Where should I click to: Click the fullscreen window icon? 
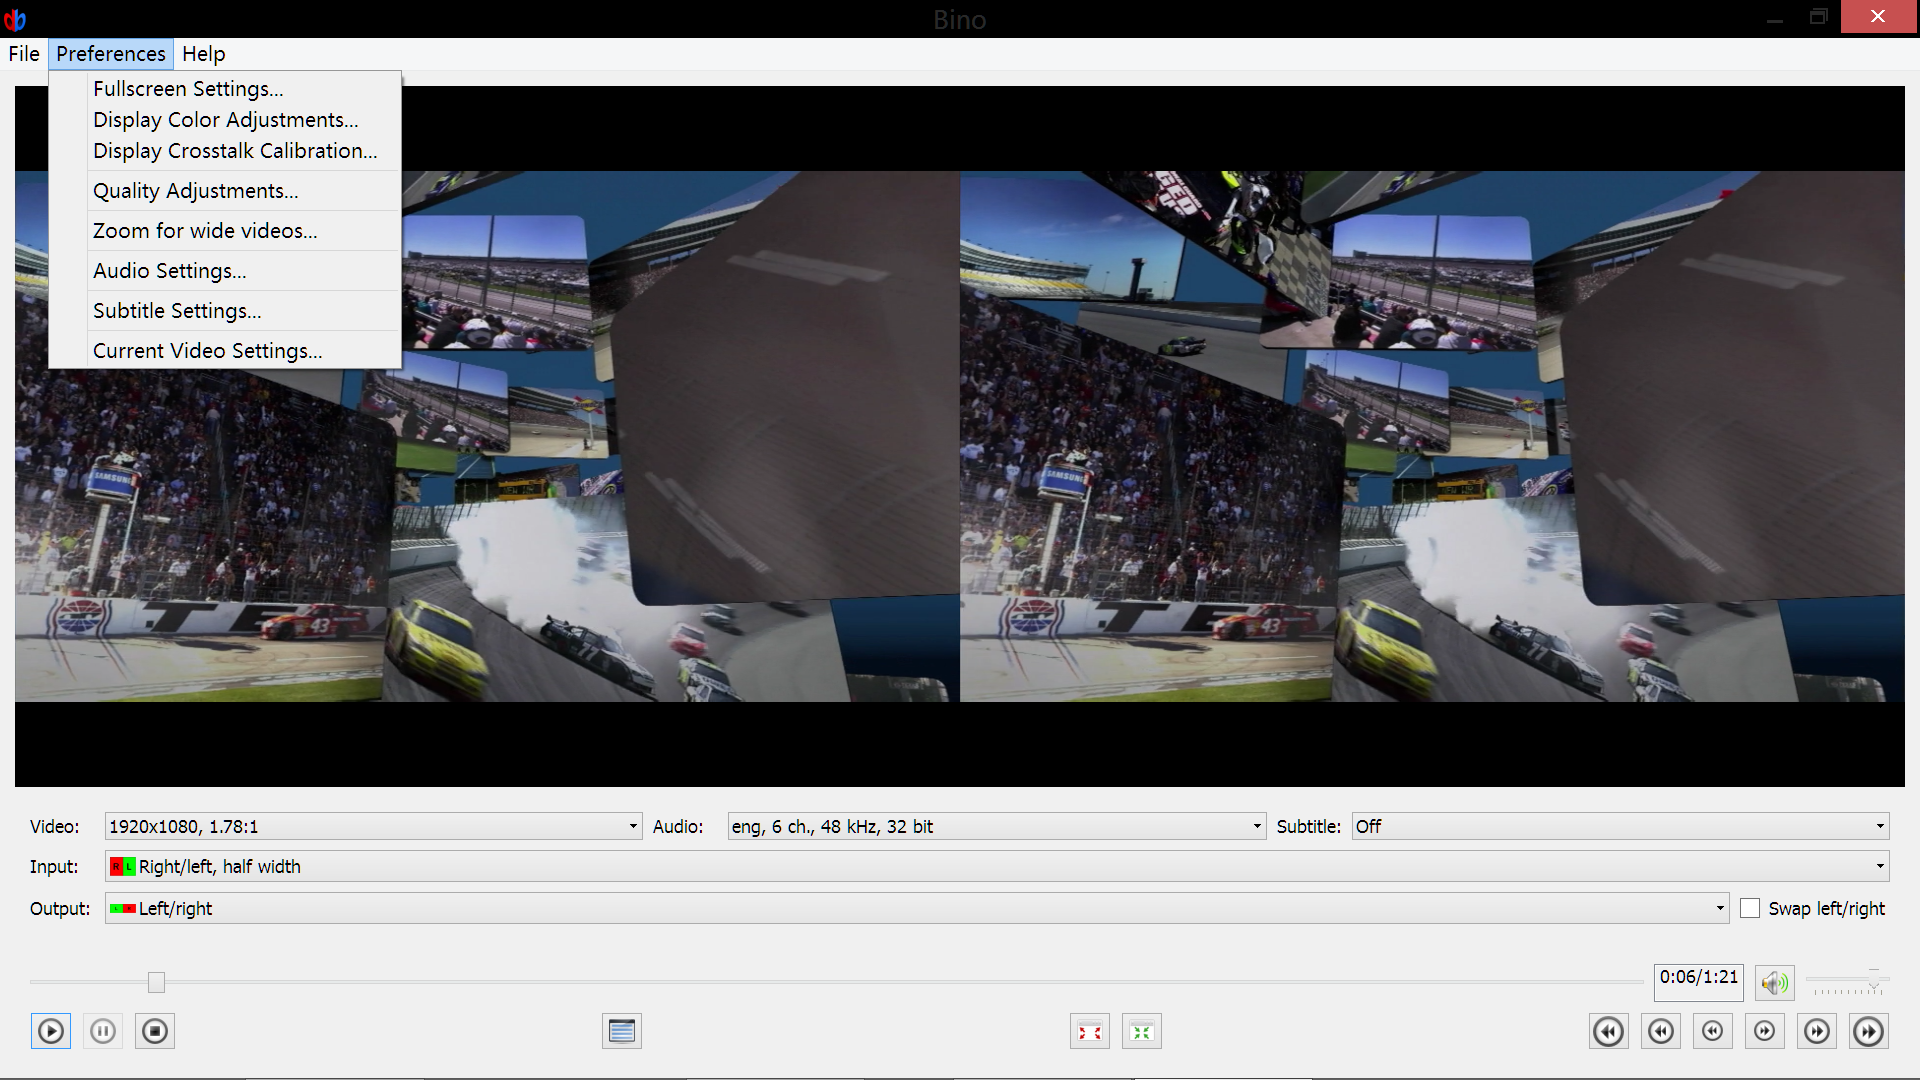pyautogui.click(x=622, y=1031)
